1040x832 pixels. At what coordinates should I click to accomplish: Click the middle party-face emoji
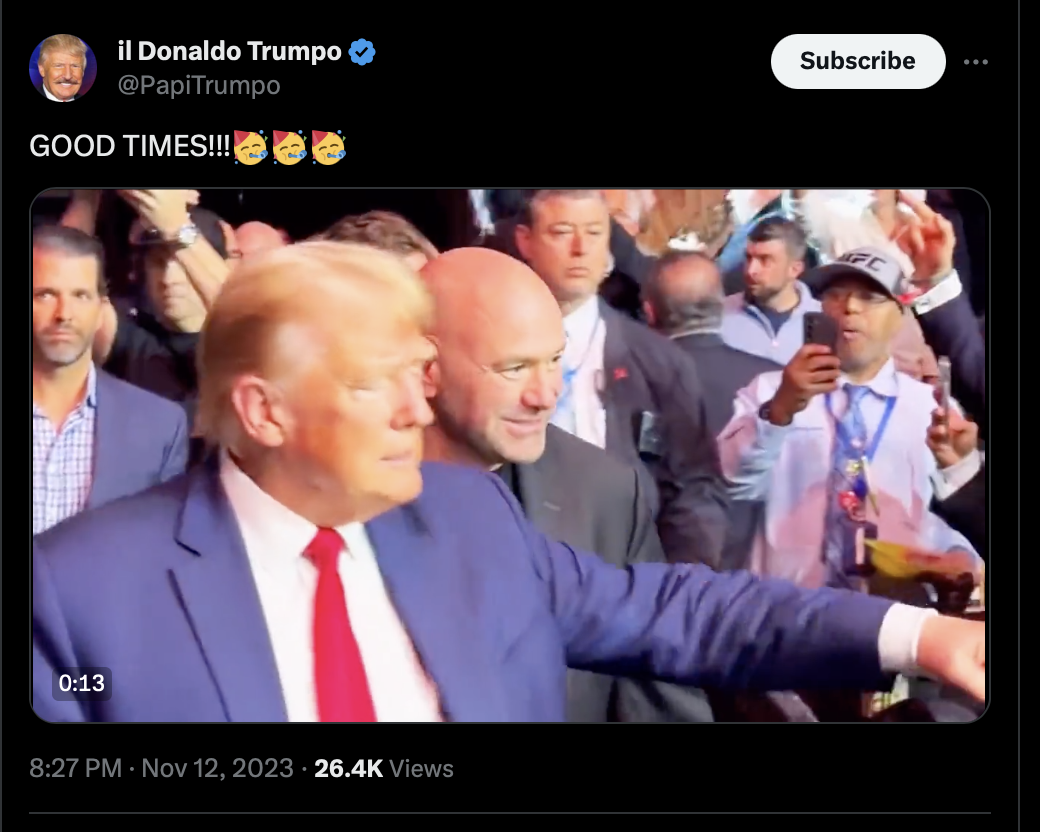[x=289, y=147]
